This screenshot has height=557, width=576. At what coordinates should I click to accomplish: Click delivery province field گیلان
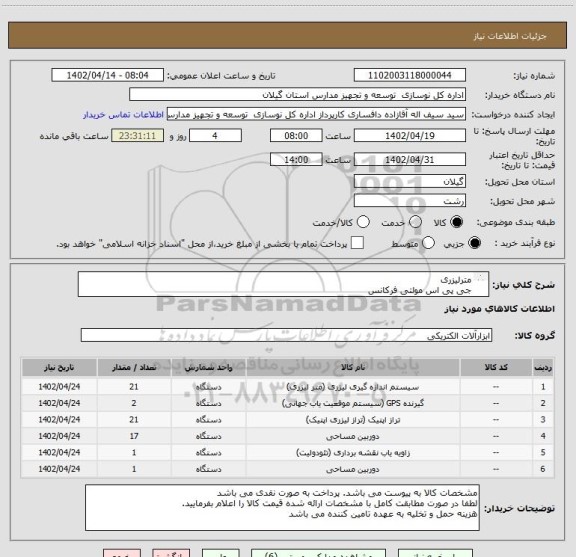pos(410,181)
